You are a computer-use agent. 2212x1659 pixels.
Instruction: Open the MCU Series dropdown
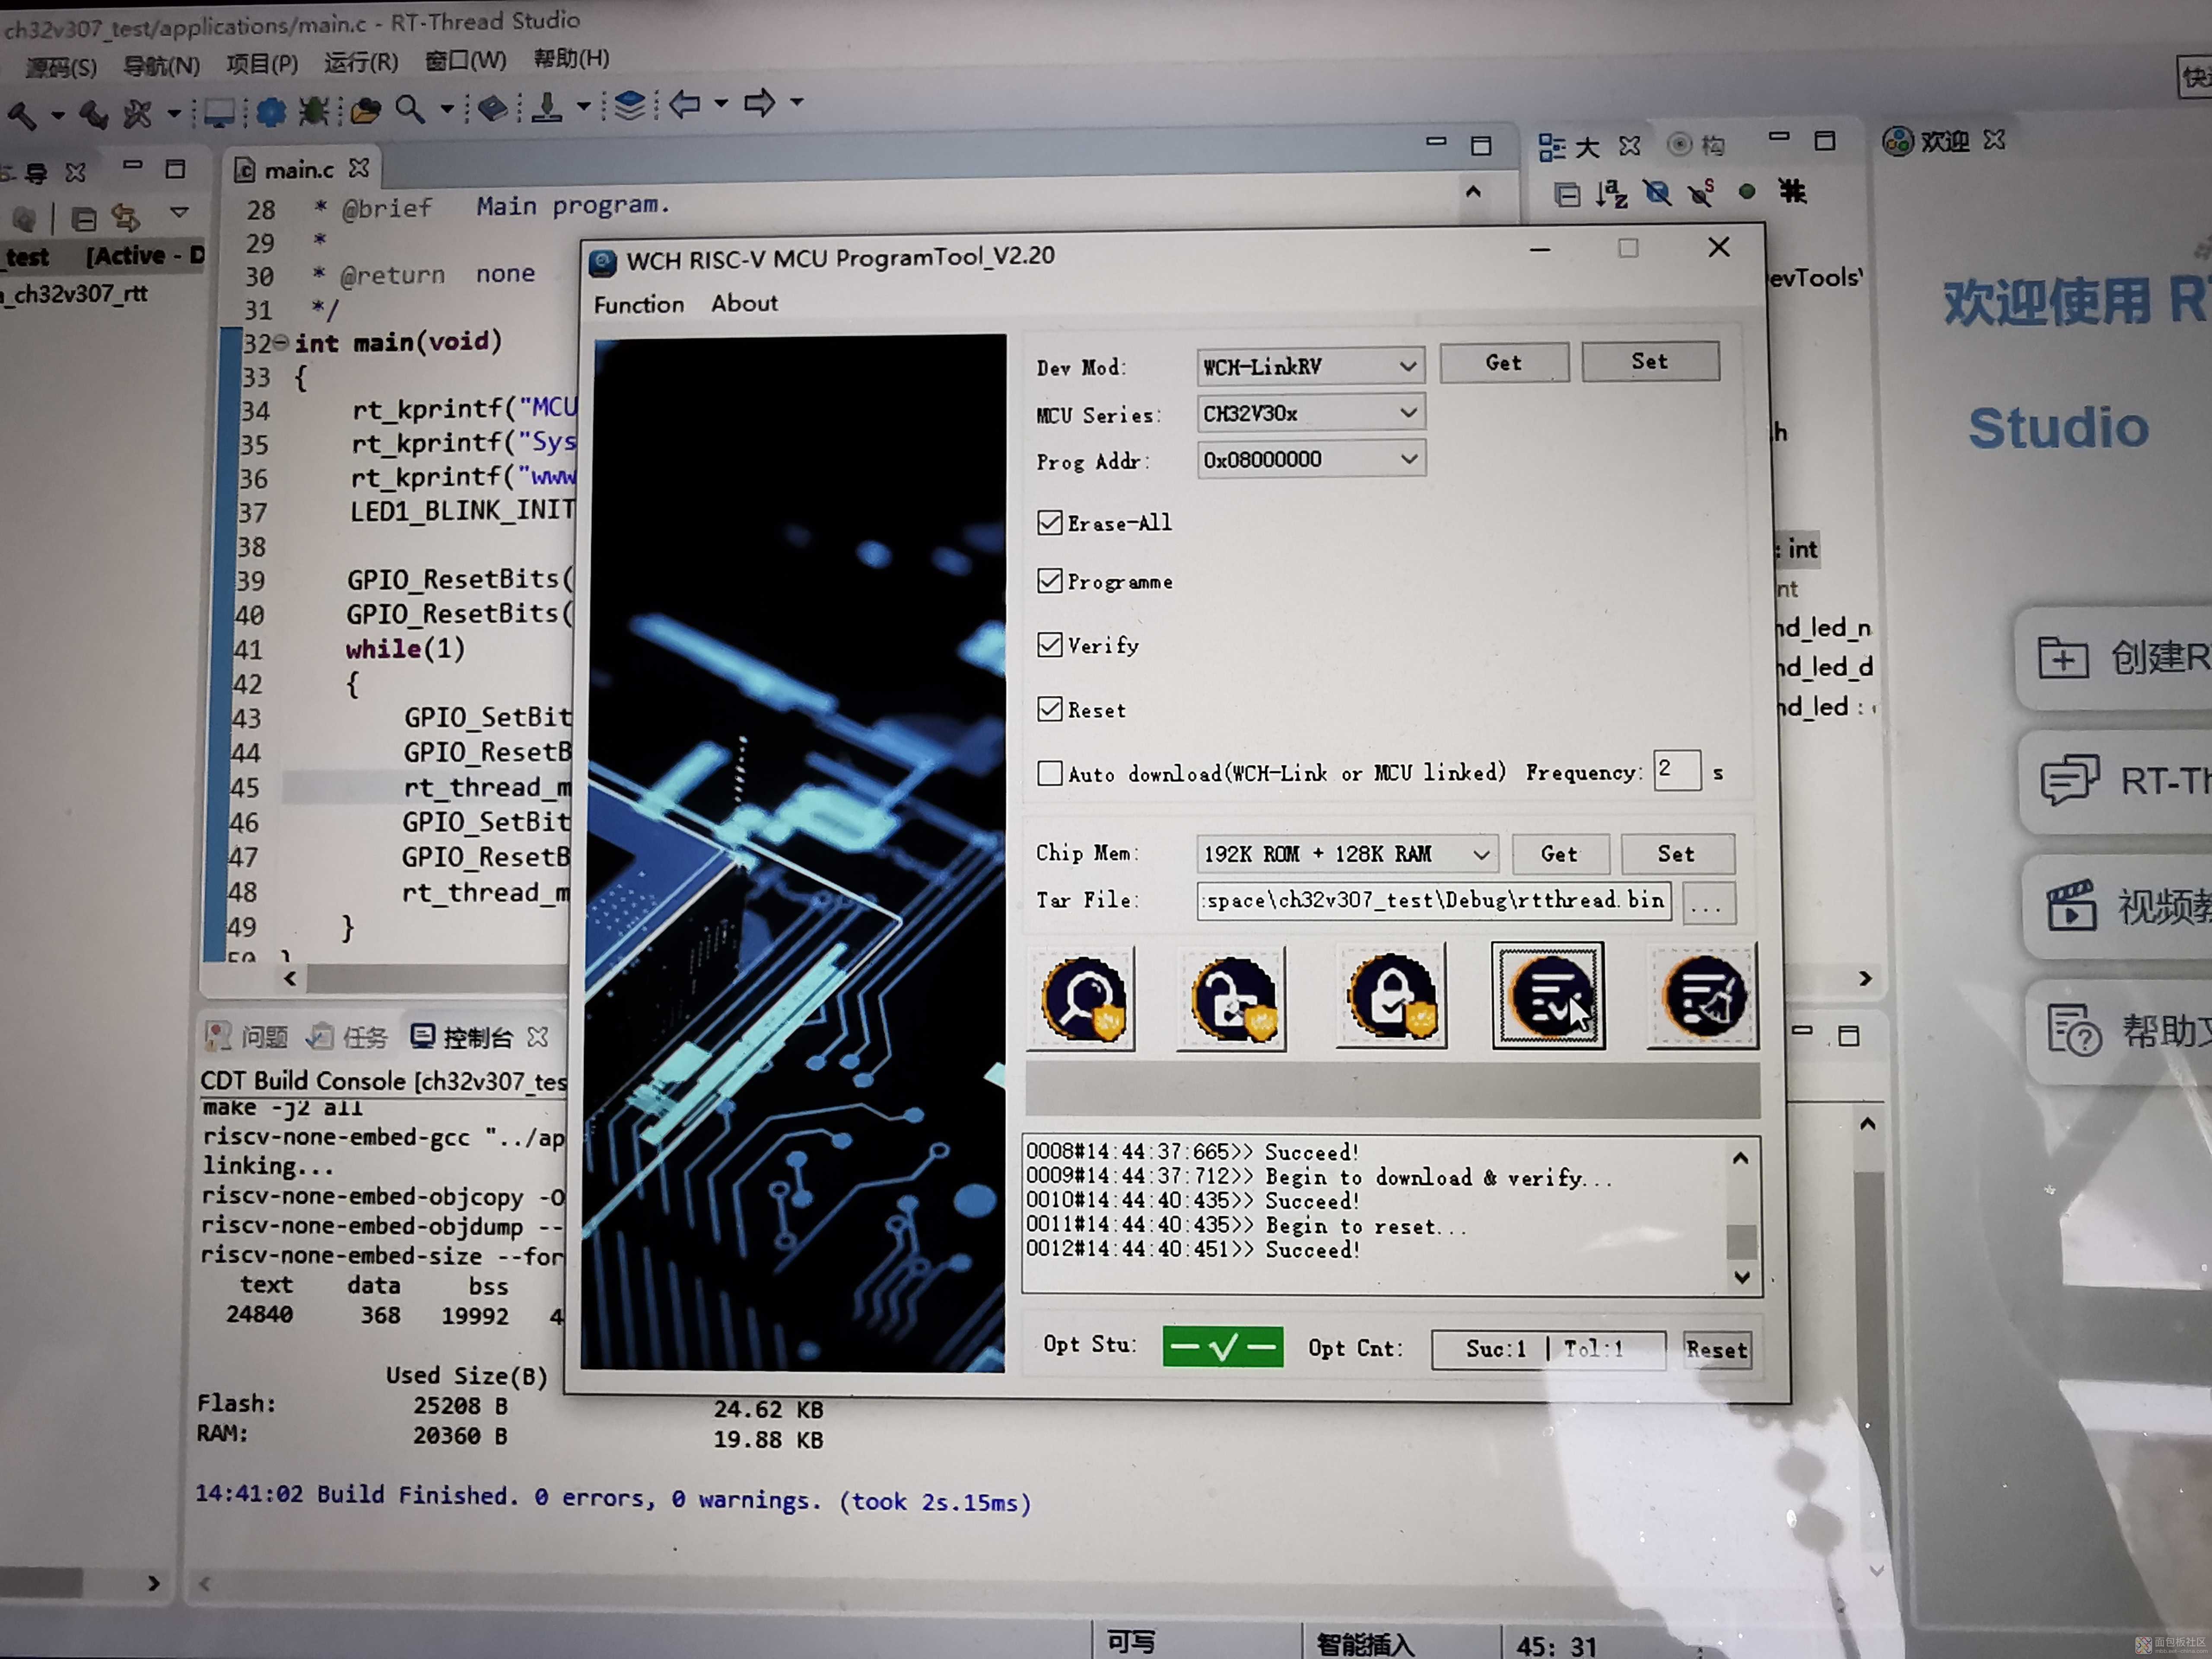point(1311,413)
